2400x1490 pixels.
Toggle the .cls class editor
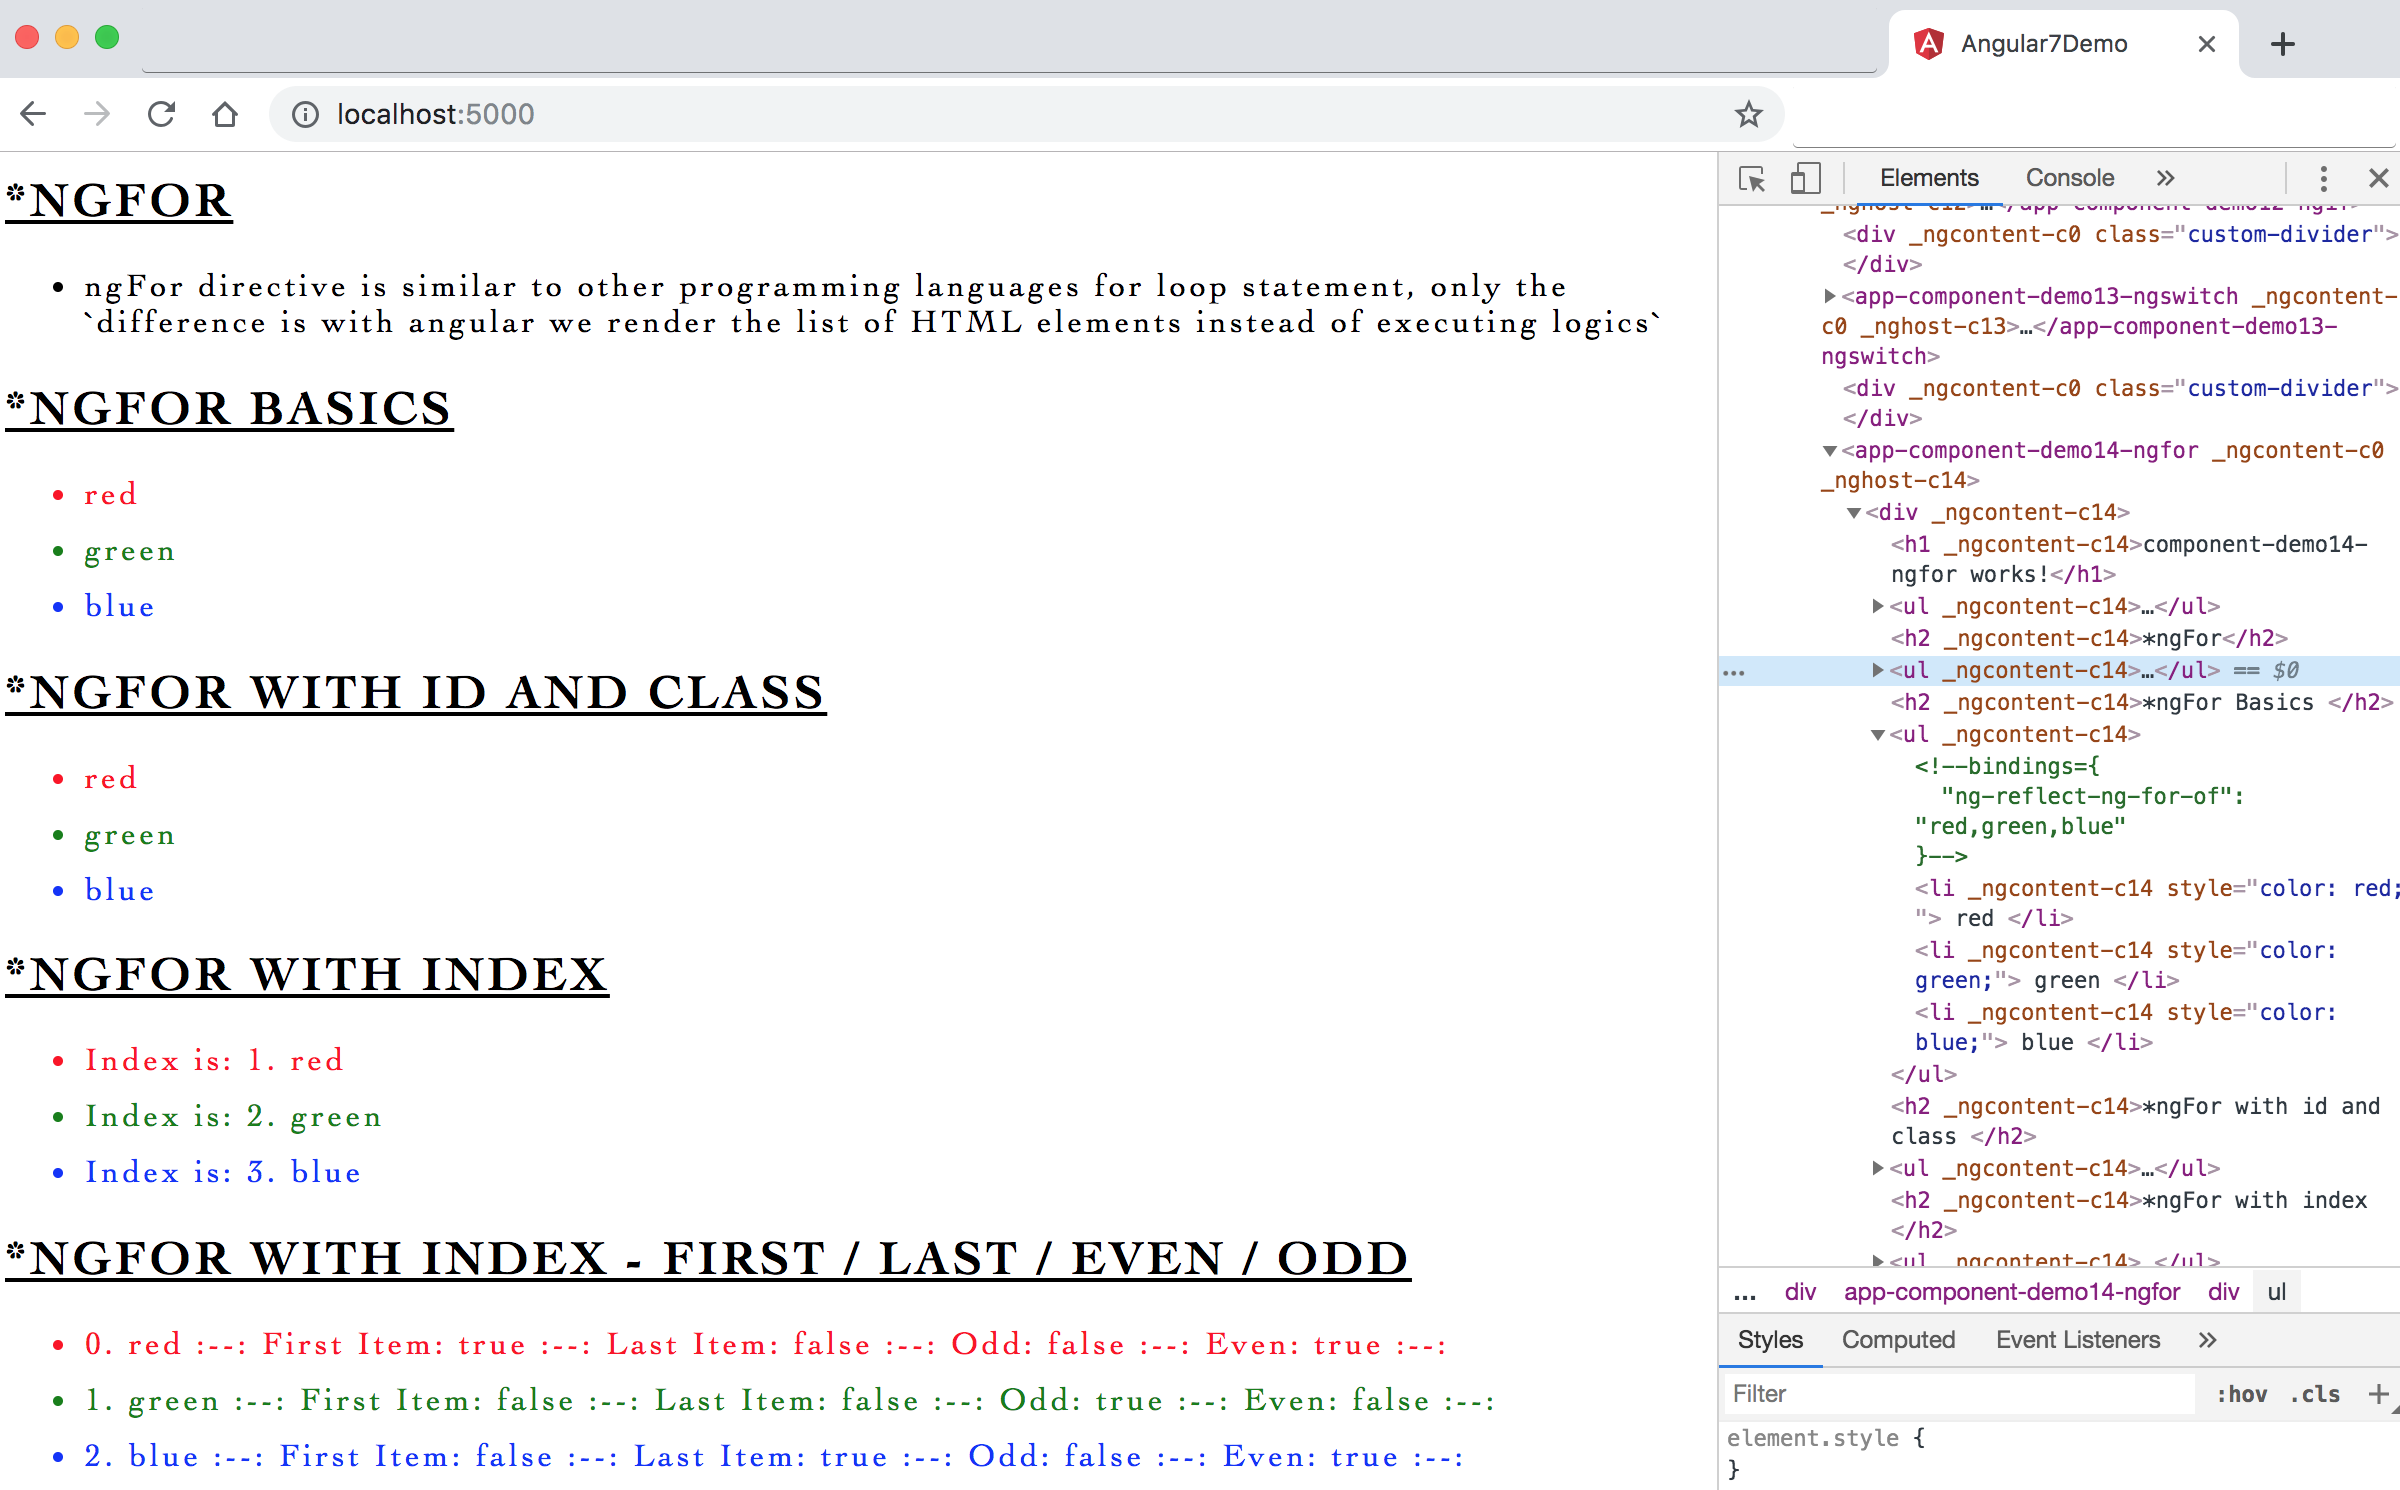(x=2315, y=1394)
